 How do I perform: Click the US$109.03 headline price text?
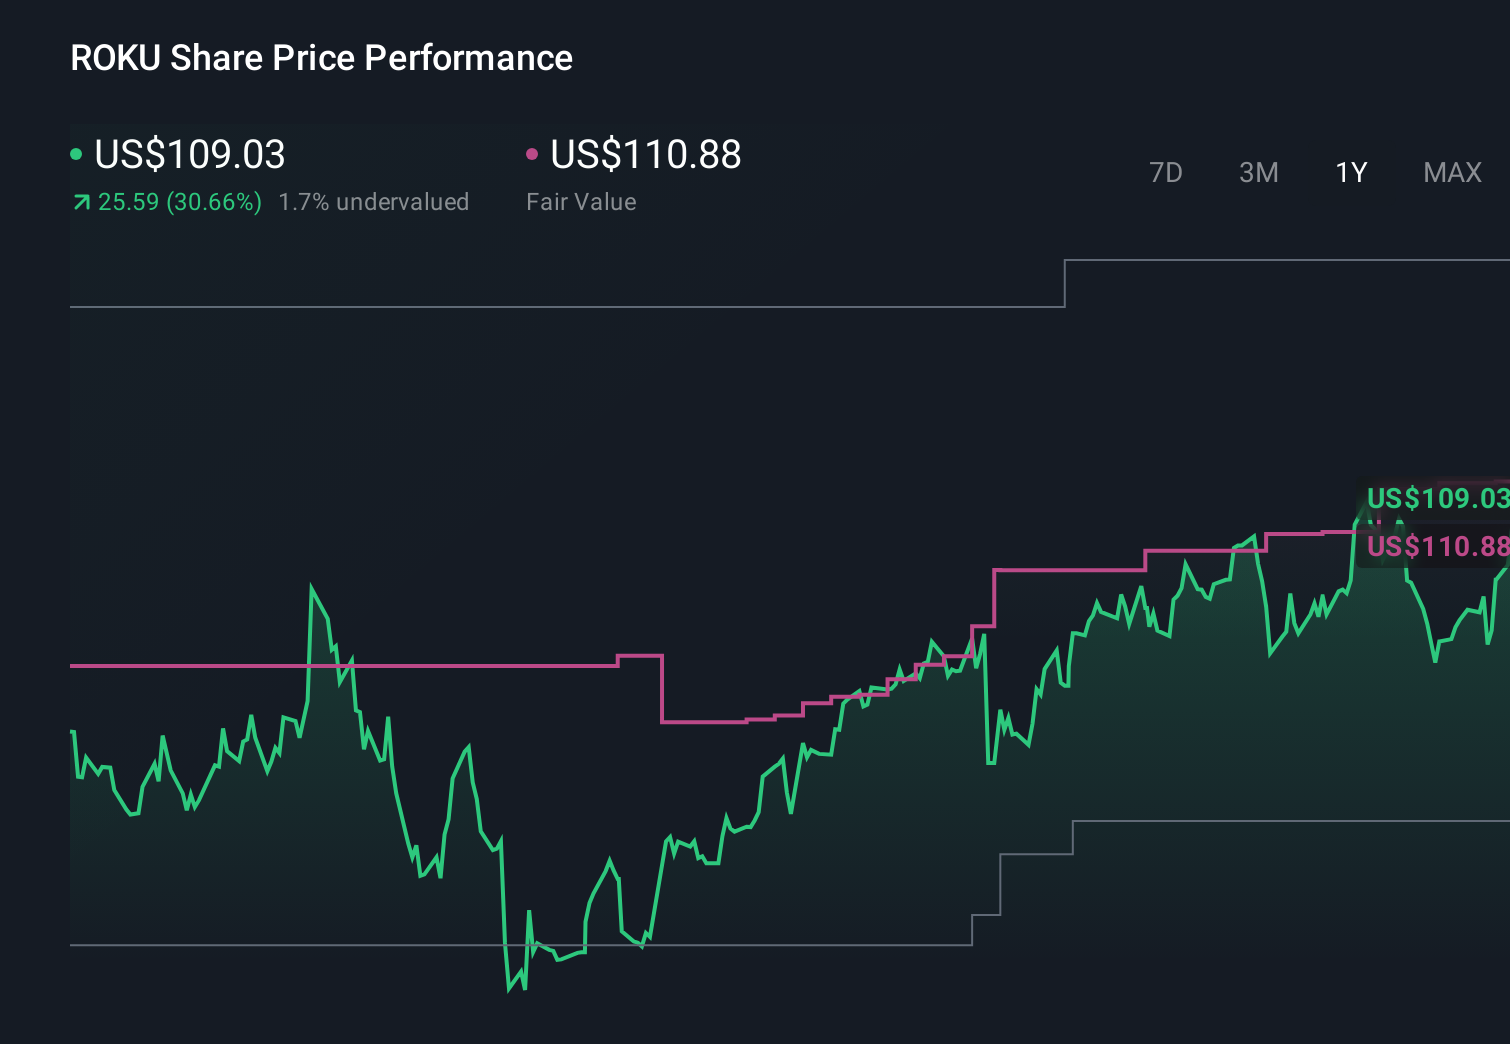tap(189, 155)
